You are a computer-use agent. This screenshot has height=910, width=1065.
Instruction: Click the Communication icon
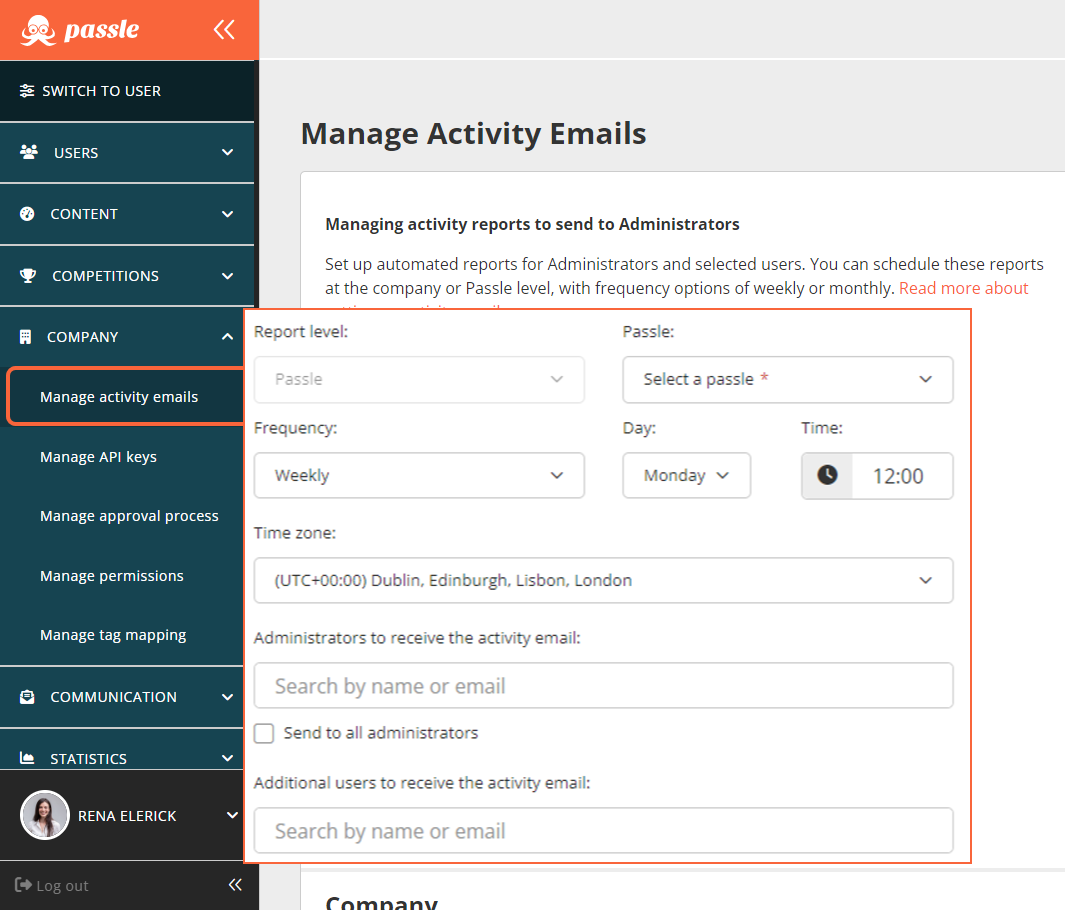tap(27, 697)
